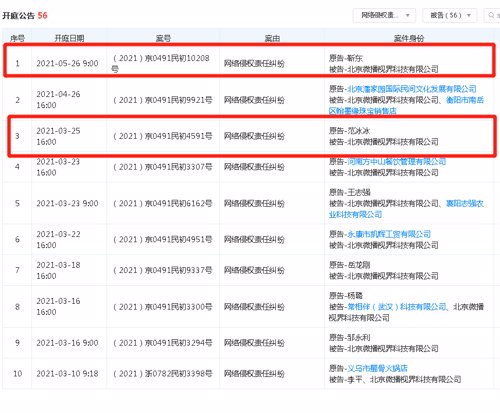Select case number (2021)京0491民初4591号
The width and height of the screenshot is (500, 413).
162,136
